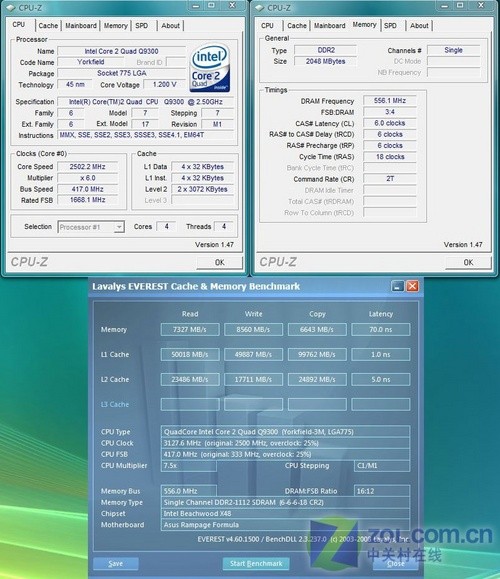Click Chipset value Intel Beachwood X48
This screenshot has height=579, width=500.
(285, 514)
